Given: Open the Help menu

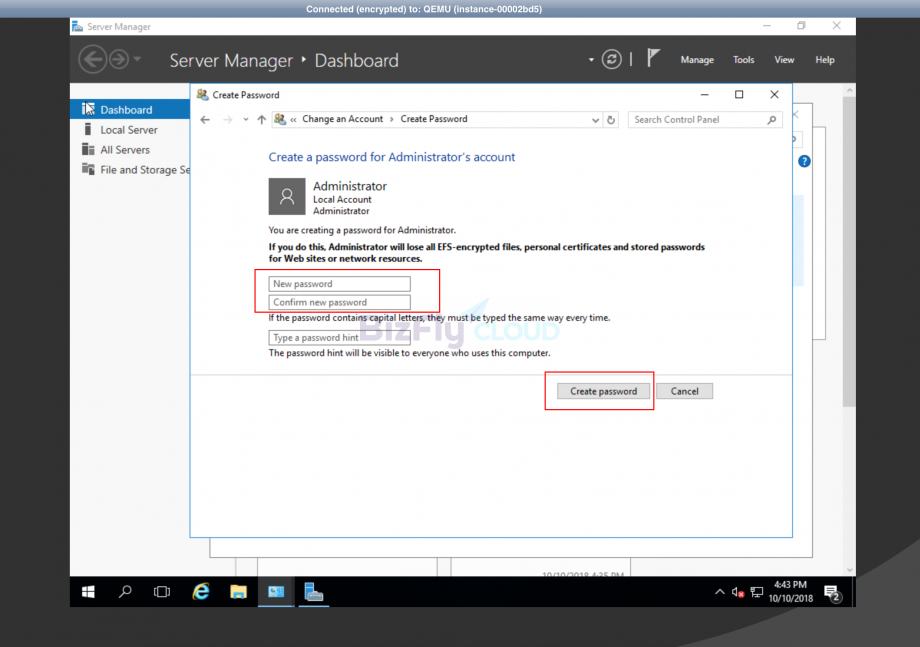Looking at the screenshot, I should (824, 60).
